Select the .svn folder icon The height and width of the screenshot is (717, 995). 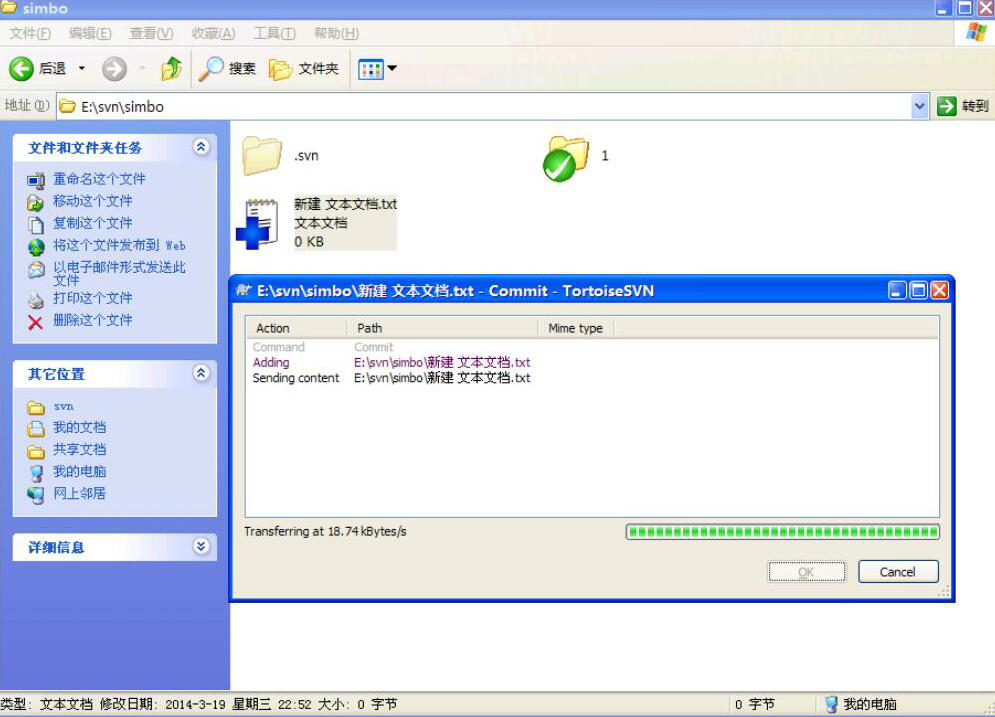(x=261, y=155)
